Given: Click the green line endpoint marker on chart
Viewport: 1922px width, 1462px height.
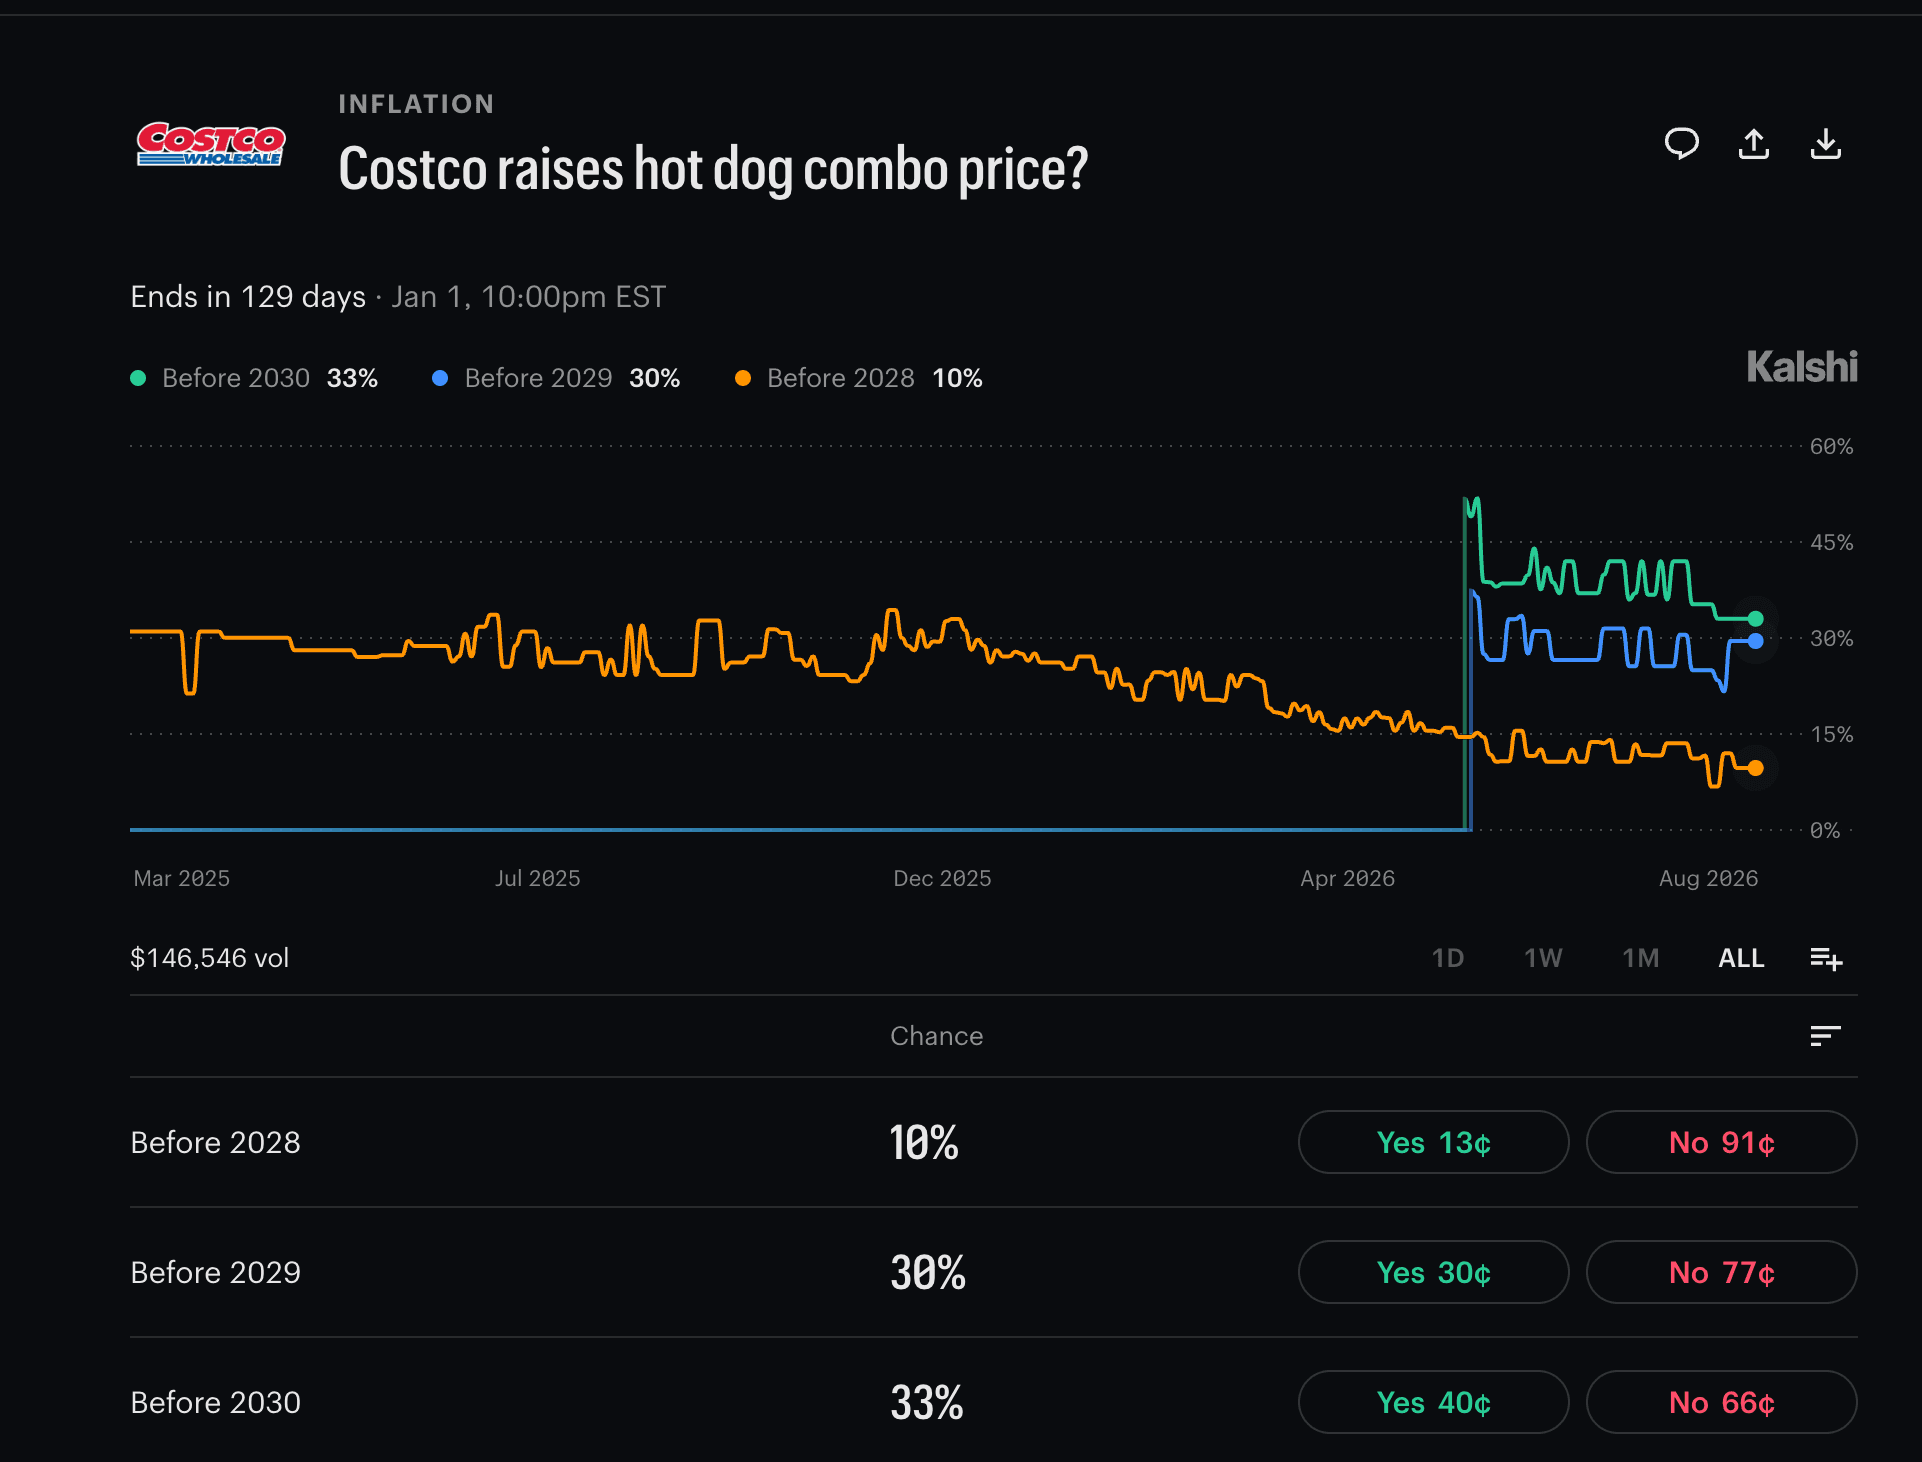Looking at the screenshot, I should tap(1755, 618).
